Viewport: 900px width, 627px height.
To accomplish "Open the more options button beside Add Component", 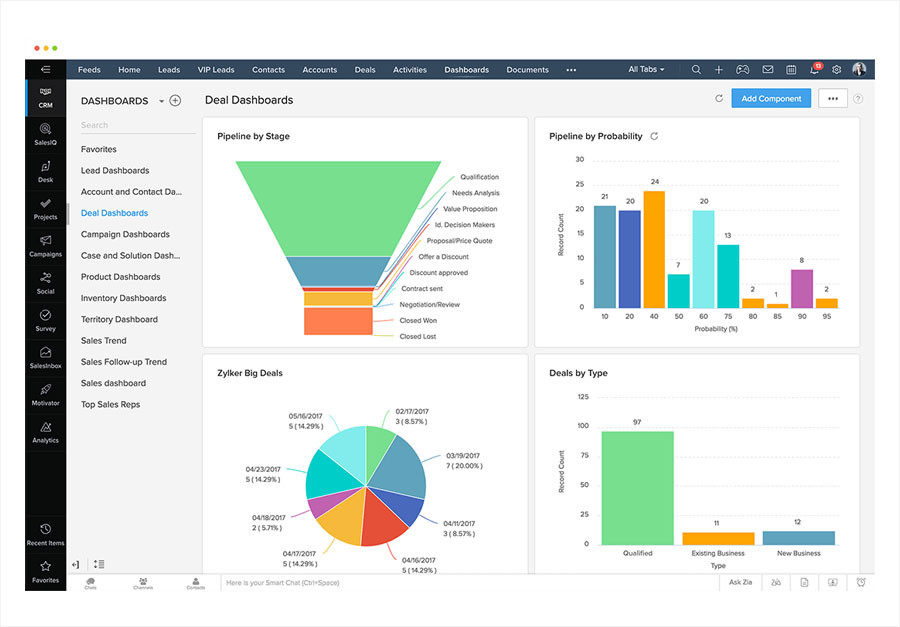I will (833, 98).
